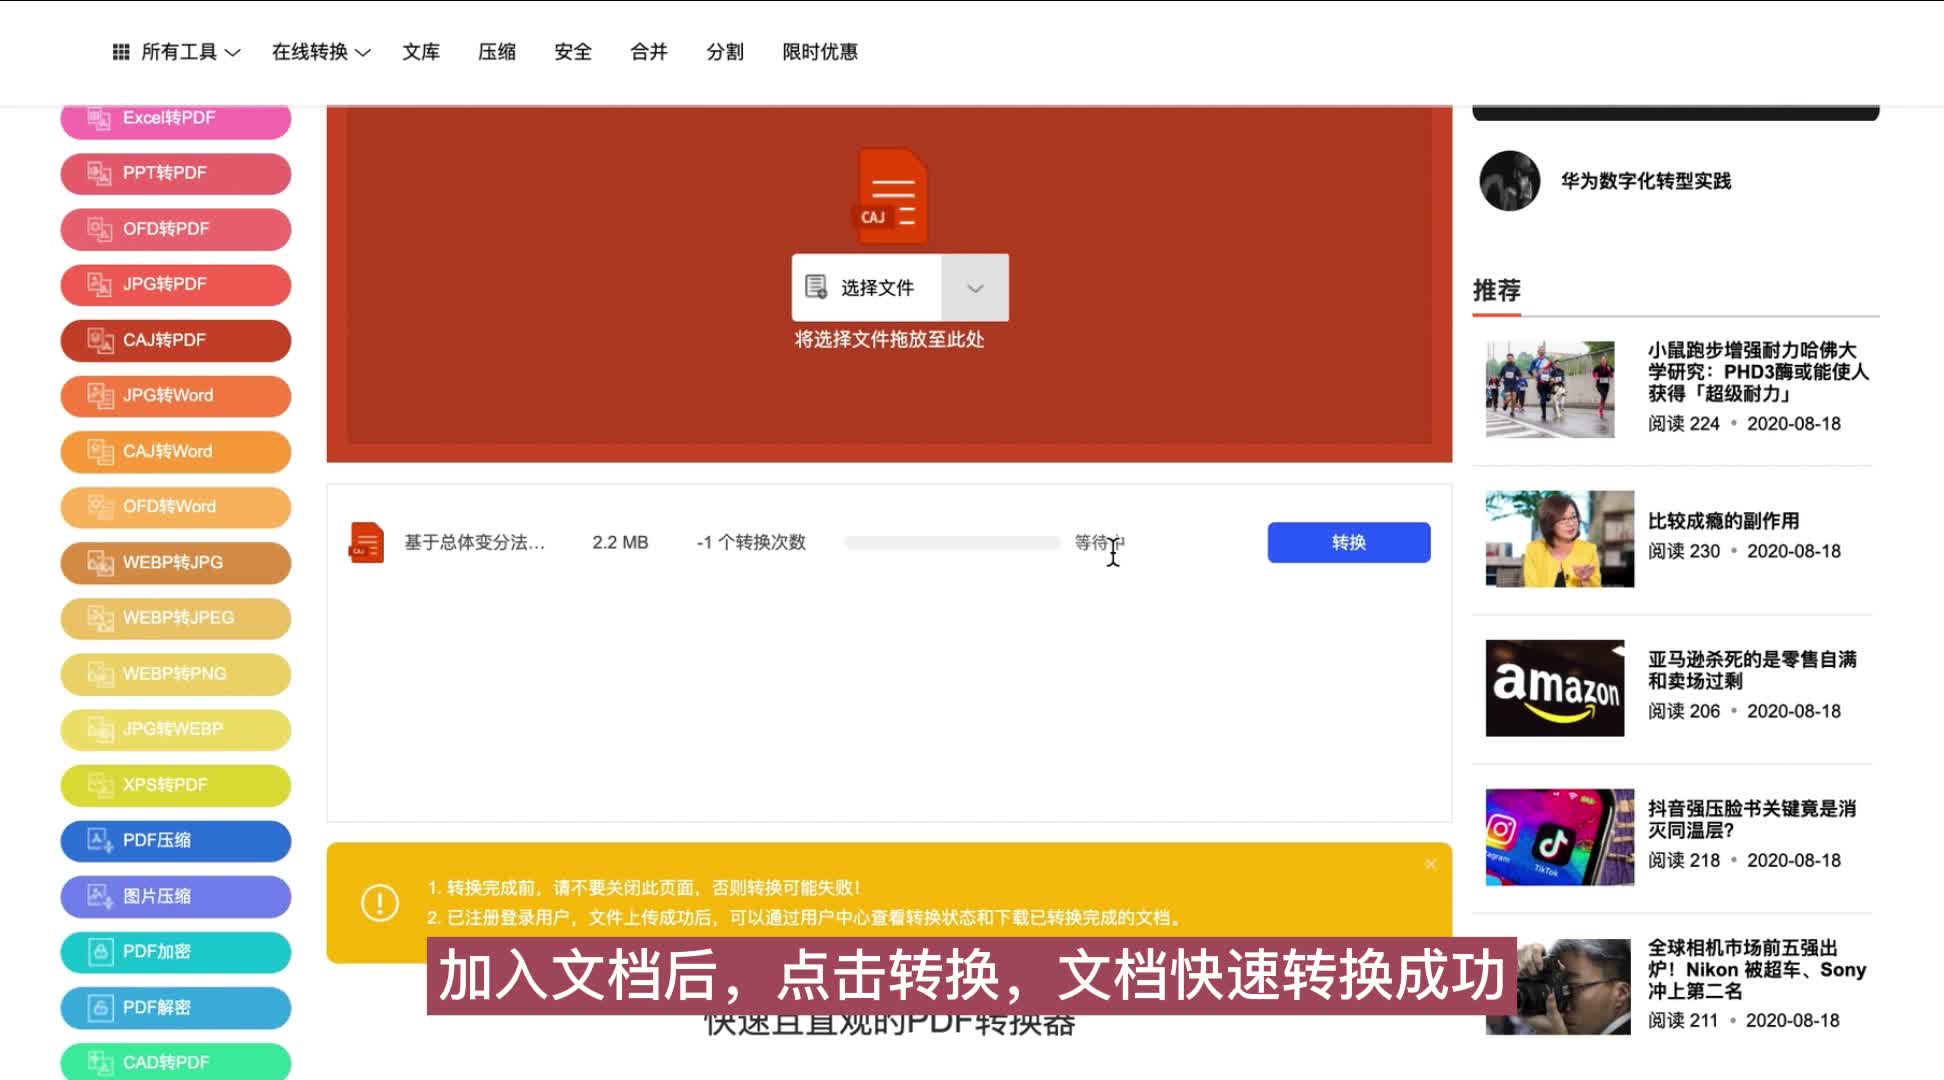
Task: Click the 转换 convert button
Action: click(1348, 542)
